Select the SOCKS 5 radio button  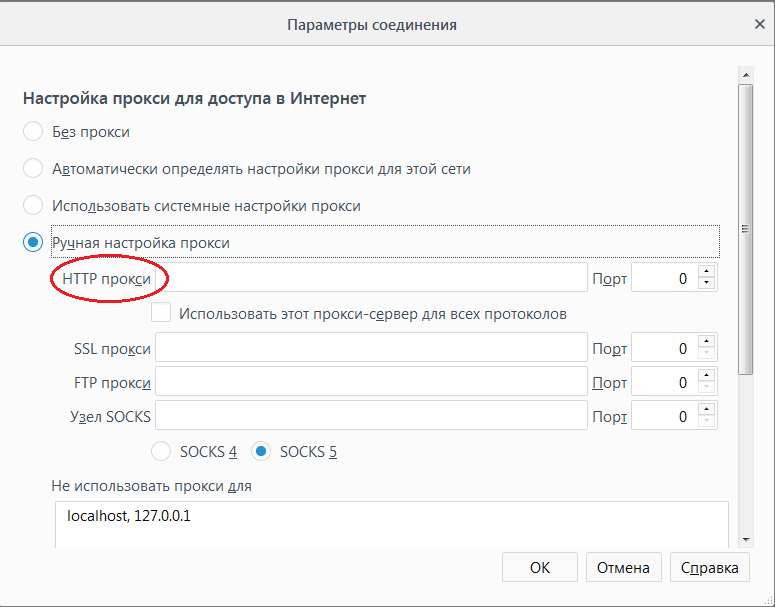[261, 452]
